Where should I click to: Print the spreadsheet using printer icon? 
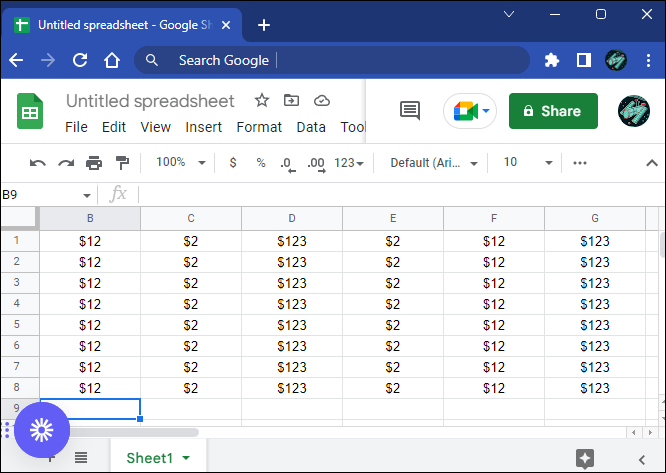click(94, 163)
